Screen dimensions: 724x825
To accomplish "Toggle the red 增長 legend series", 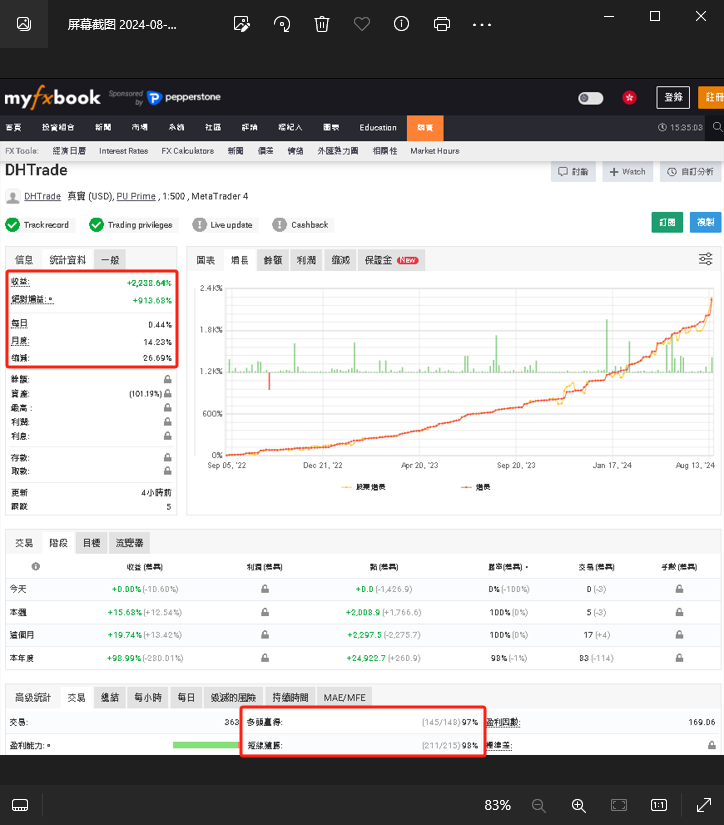I will [476, 487].
